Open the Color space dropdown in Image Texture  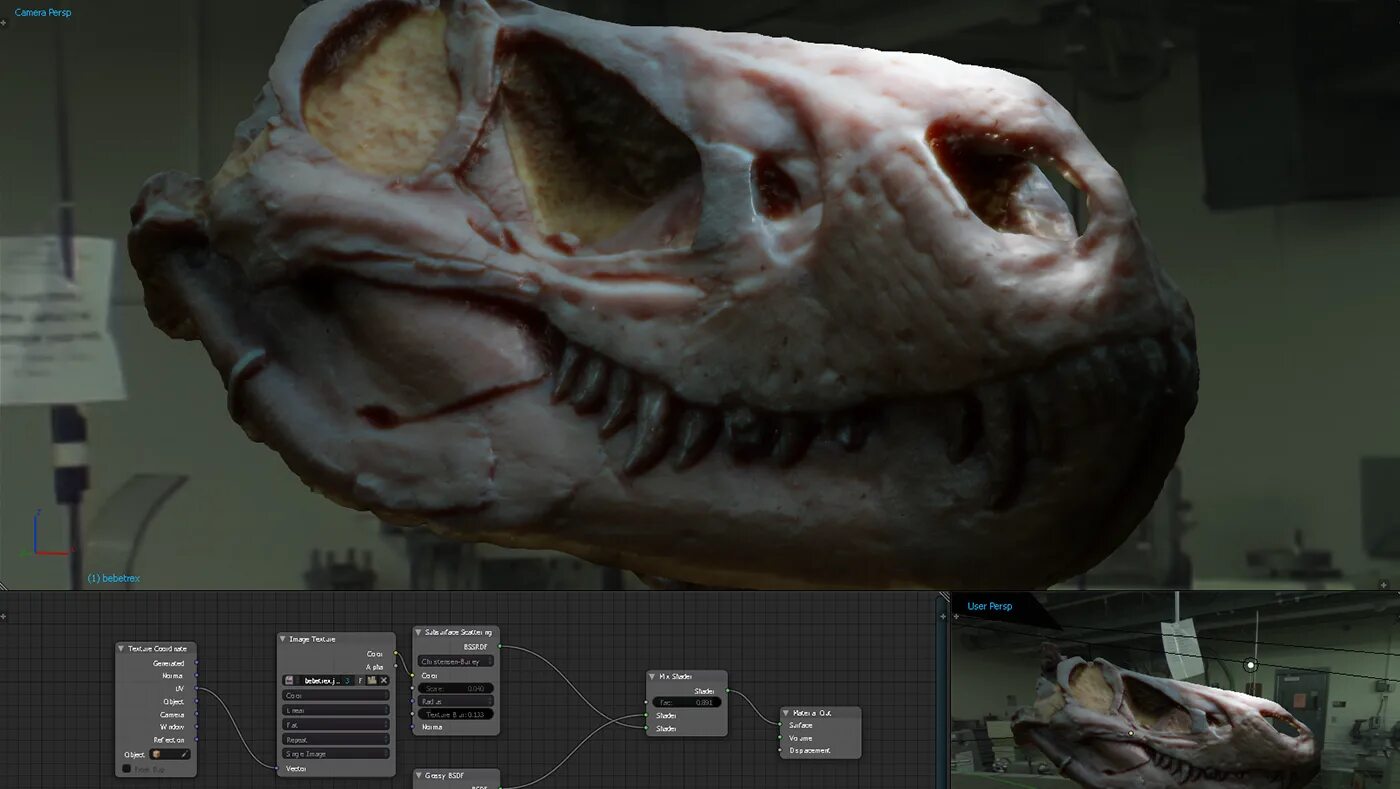coord(335,695)
